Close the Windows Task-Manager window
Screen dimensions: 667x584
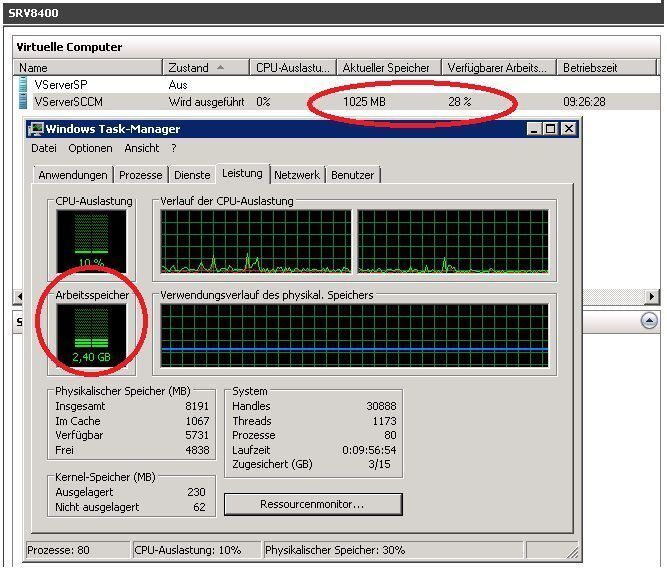point(569,128)
